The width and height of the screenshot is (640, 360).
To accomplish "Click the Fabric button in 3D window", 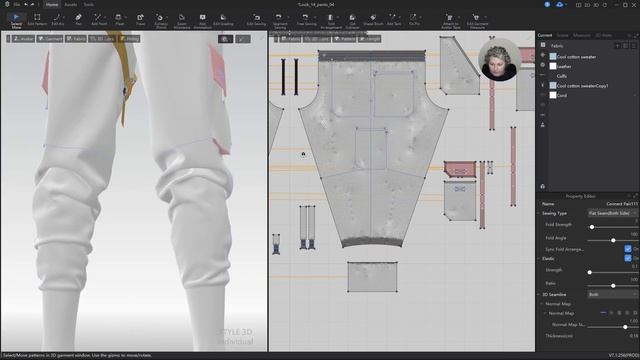I will coord(76,39).
